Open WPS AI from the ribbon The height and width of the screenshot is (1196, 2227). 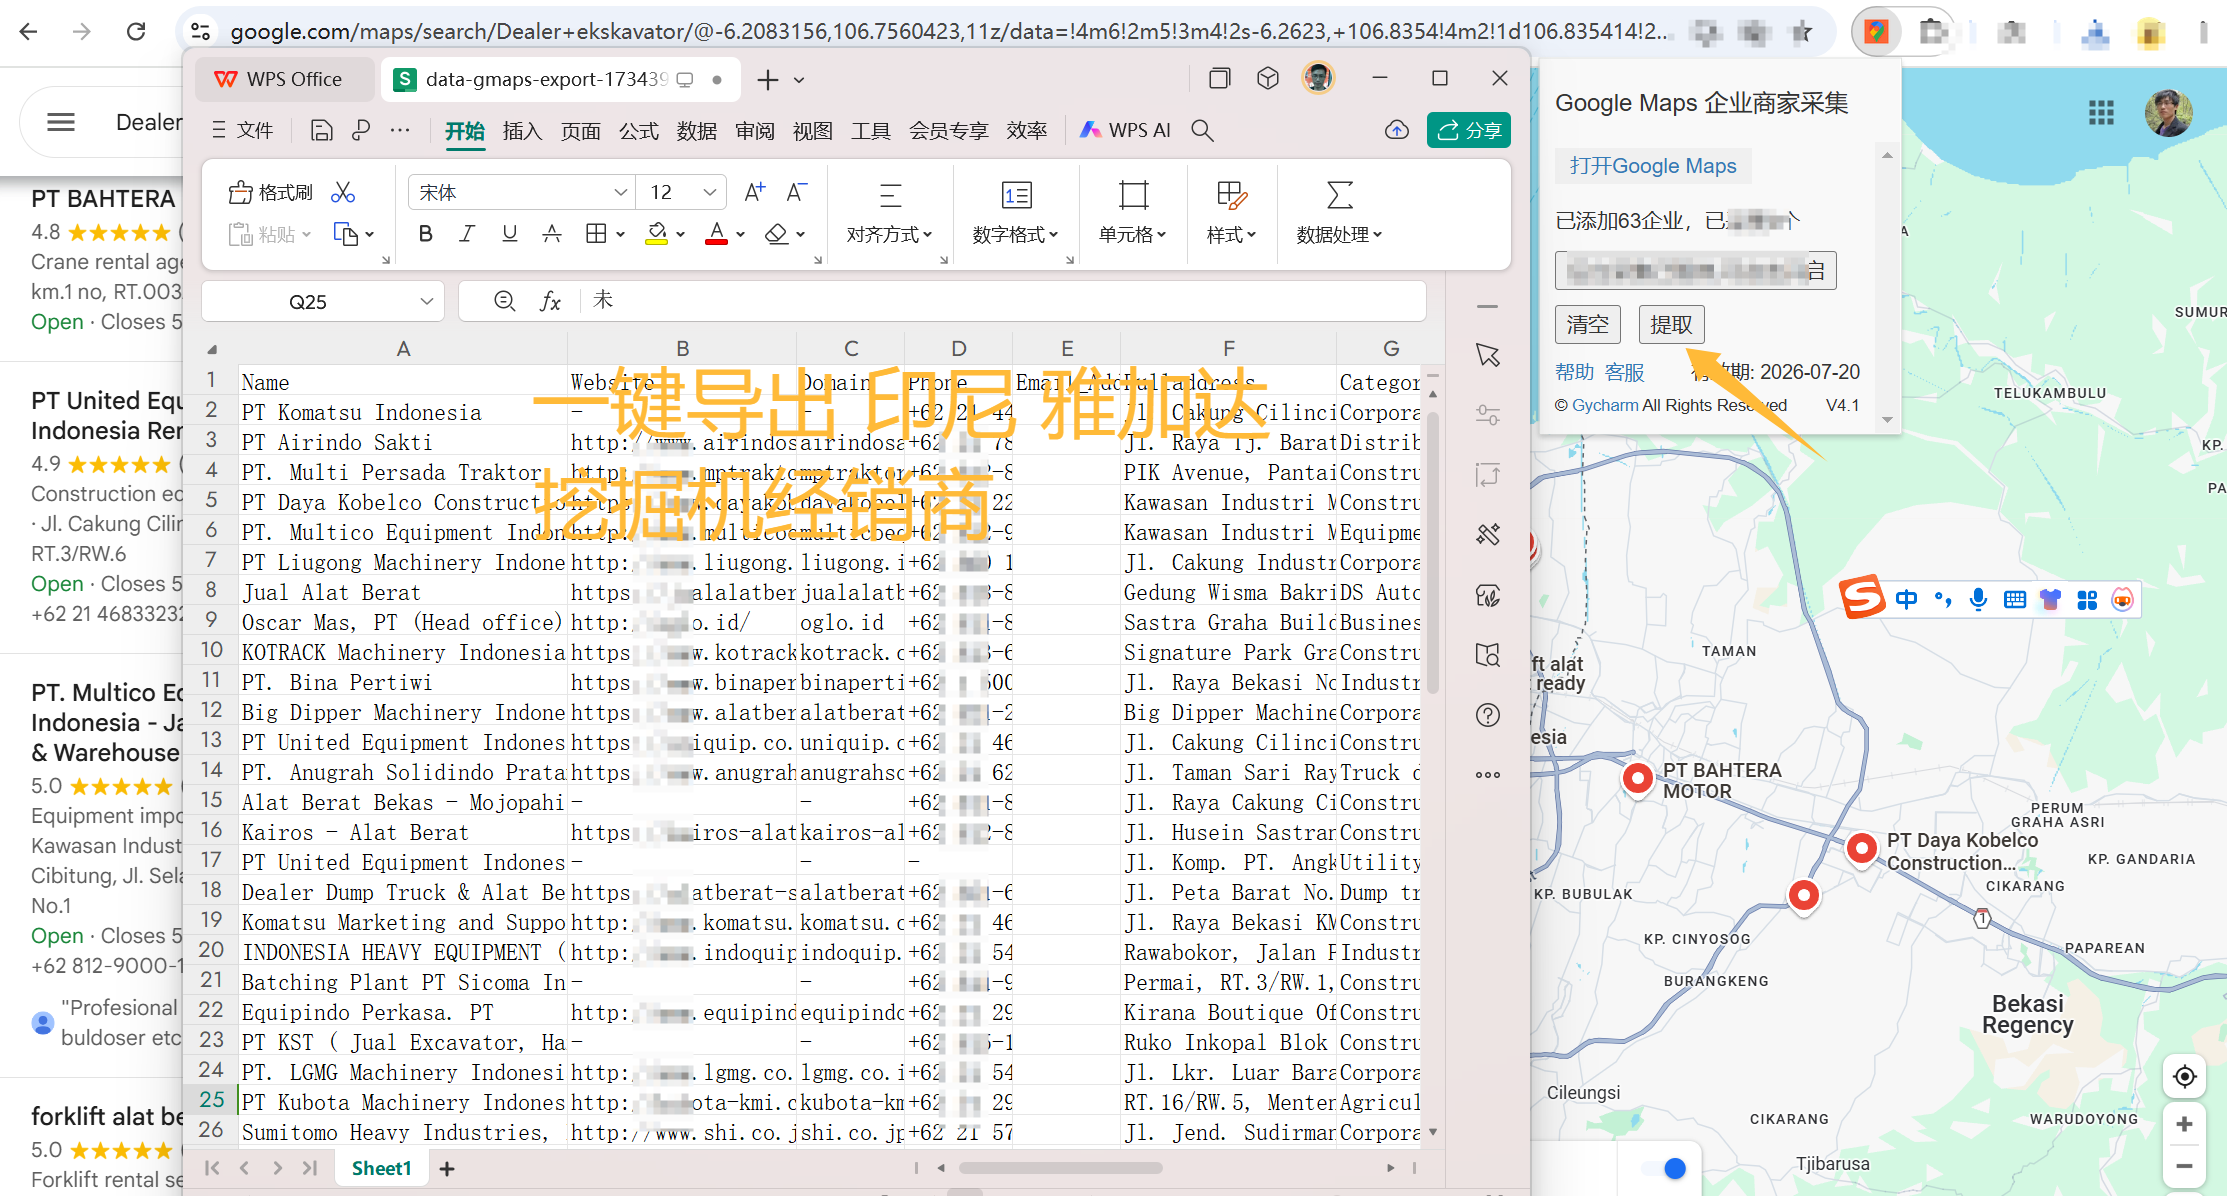point(1125,130)
